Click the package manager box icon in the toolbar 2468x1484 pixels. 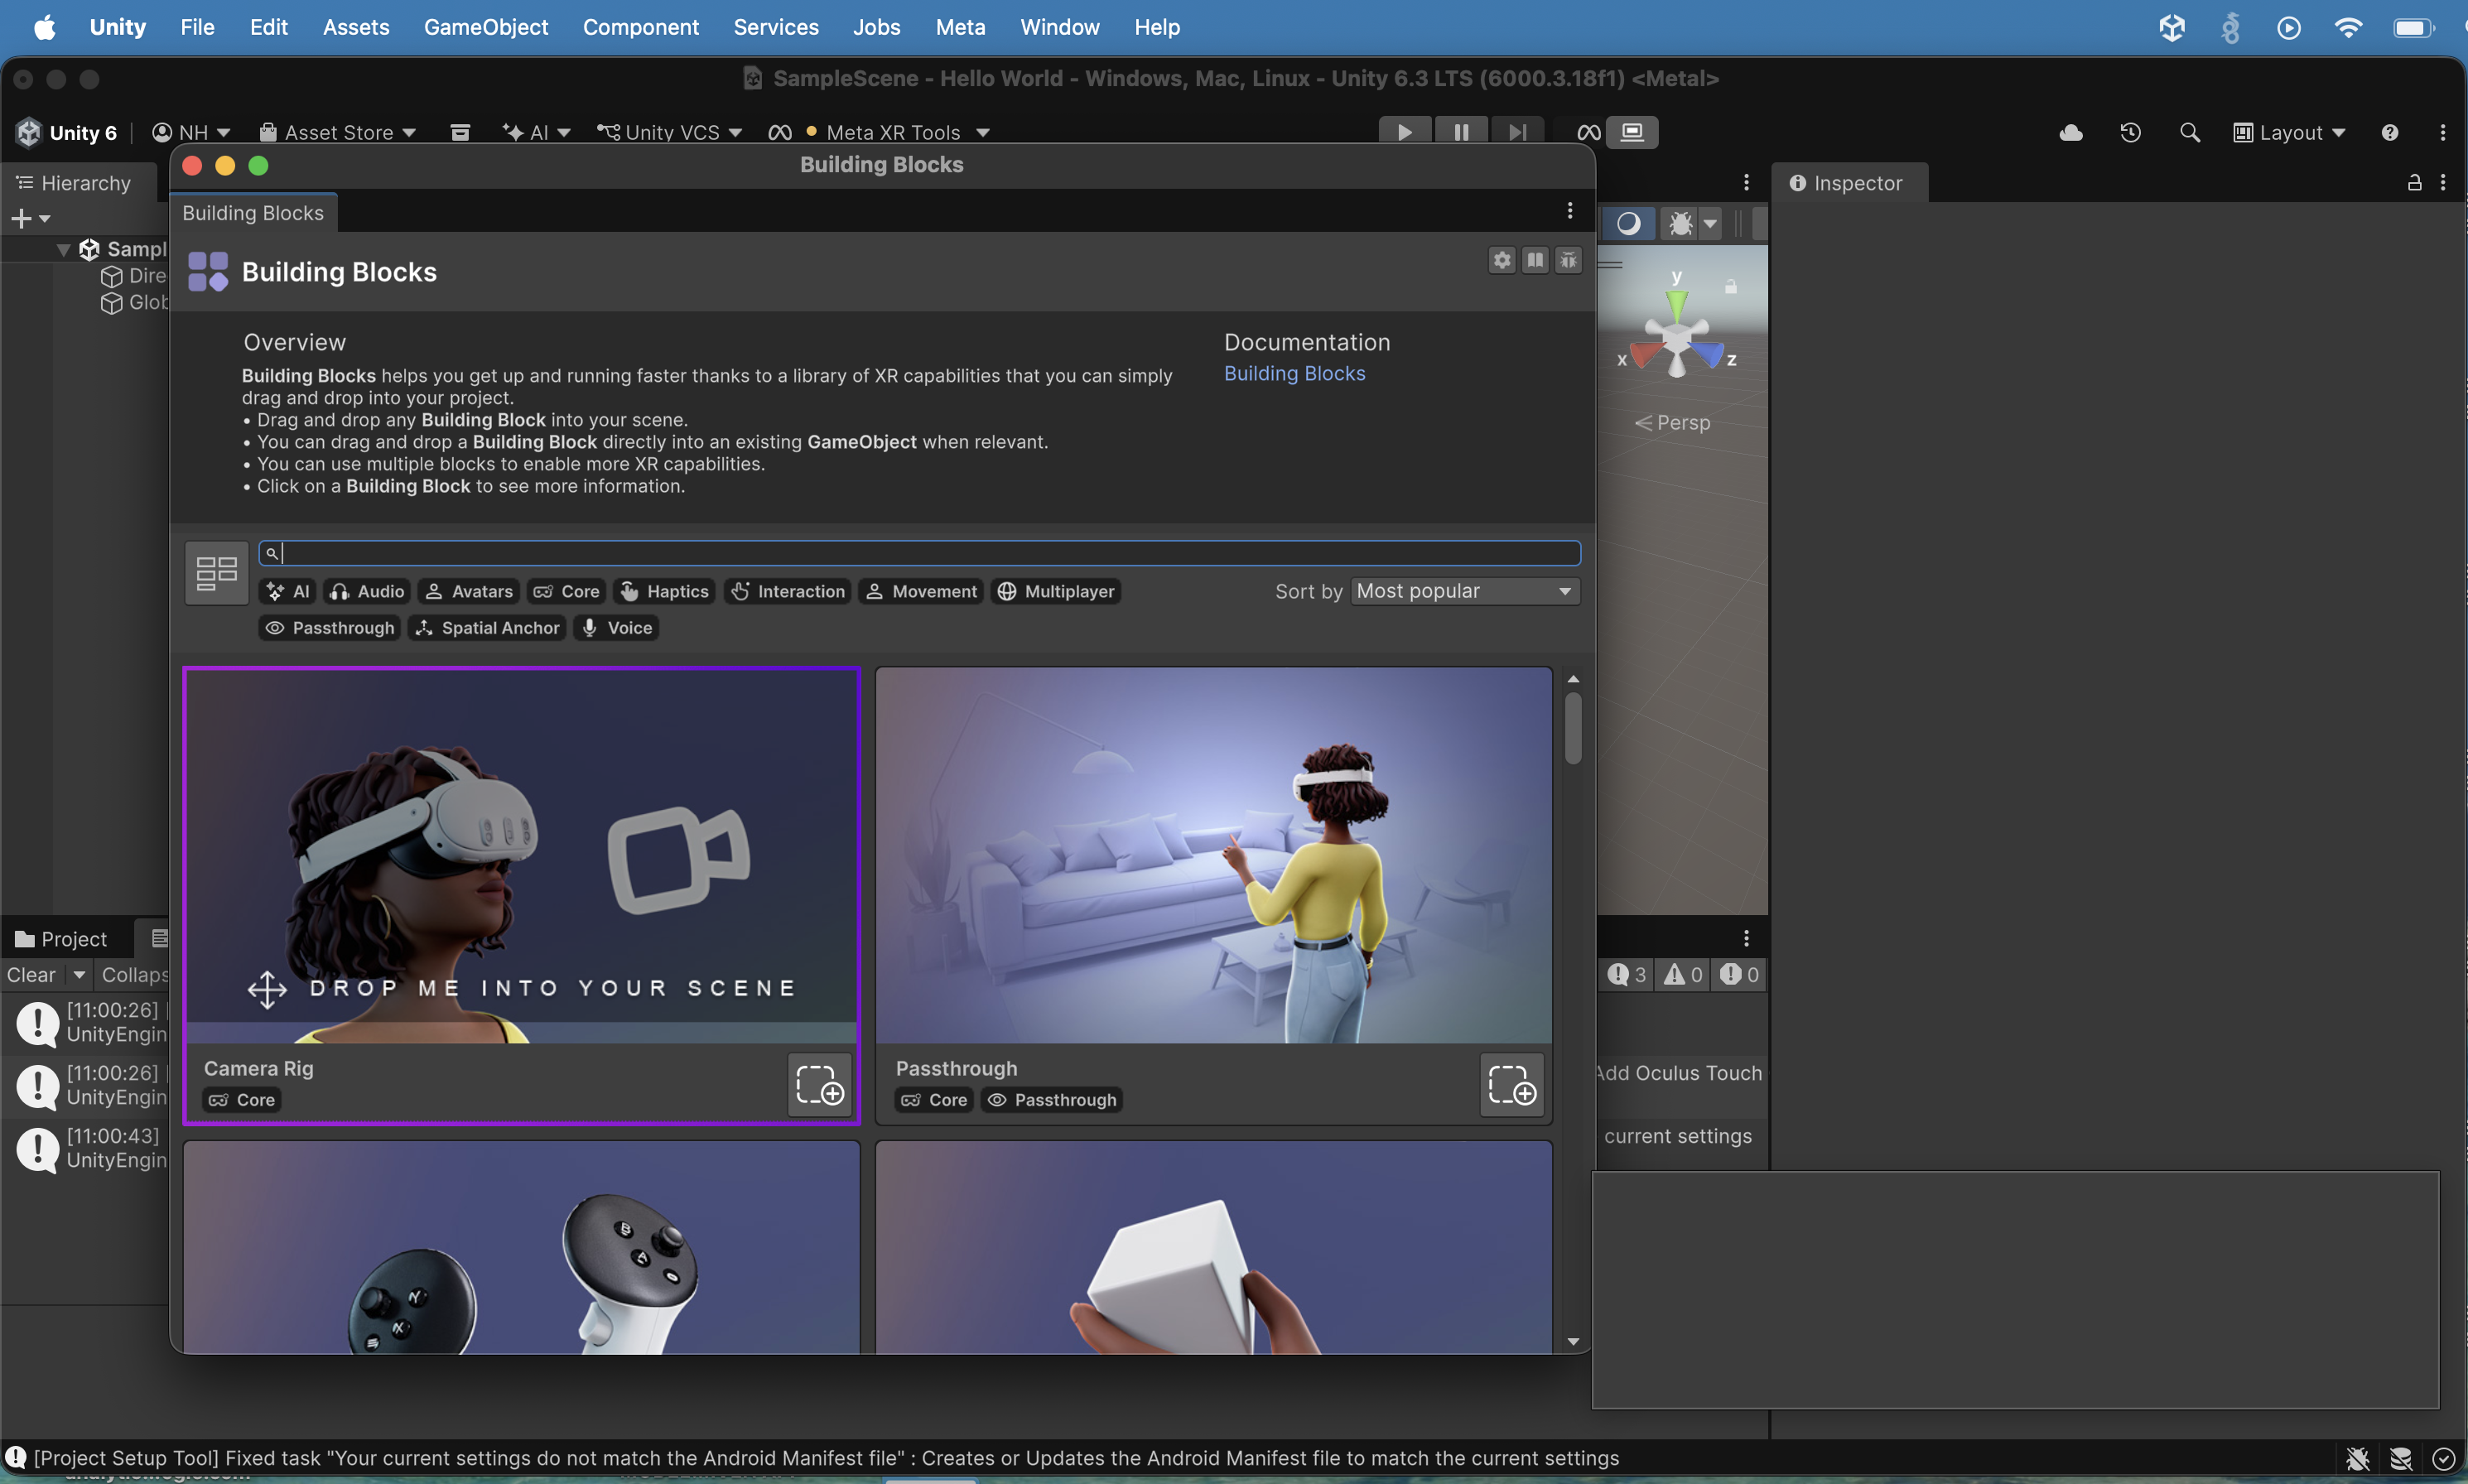coord(460,133)
